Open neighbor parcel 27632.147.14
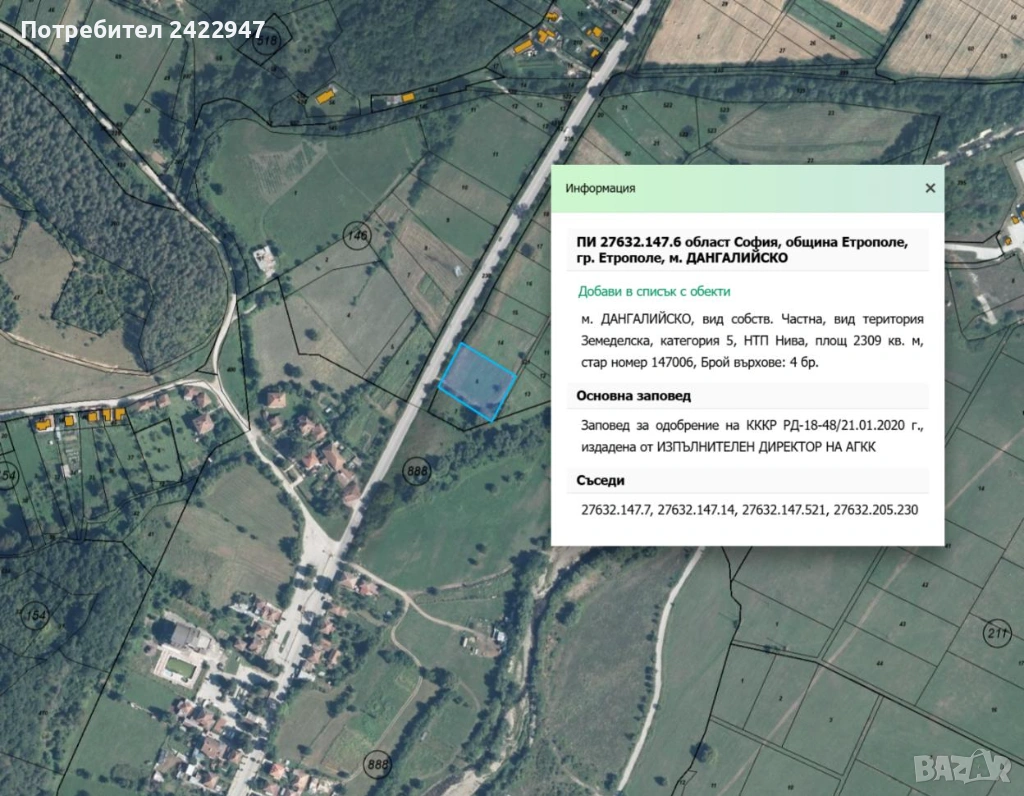This screenshot has height=796, width=1024. click(695, 510)
